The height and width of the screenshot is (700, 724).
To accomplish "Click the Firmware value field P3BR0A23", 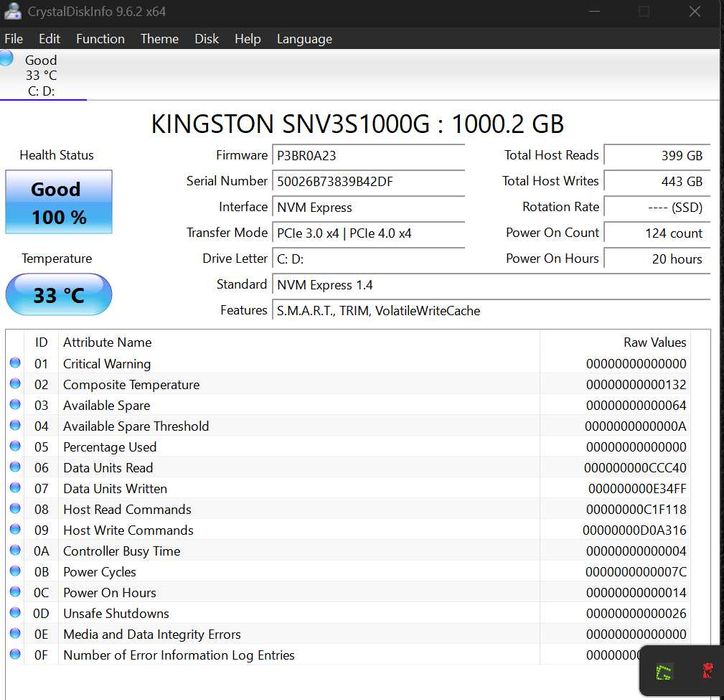I will click(x=369, y=155).
